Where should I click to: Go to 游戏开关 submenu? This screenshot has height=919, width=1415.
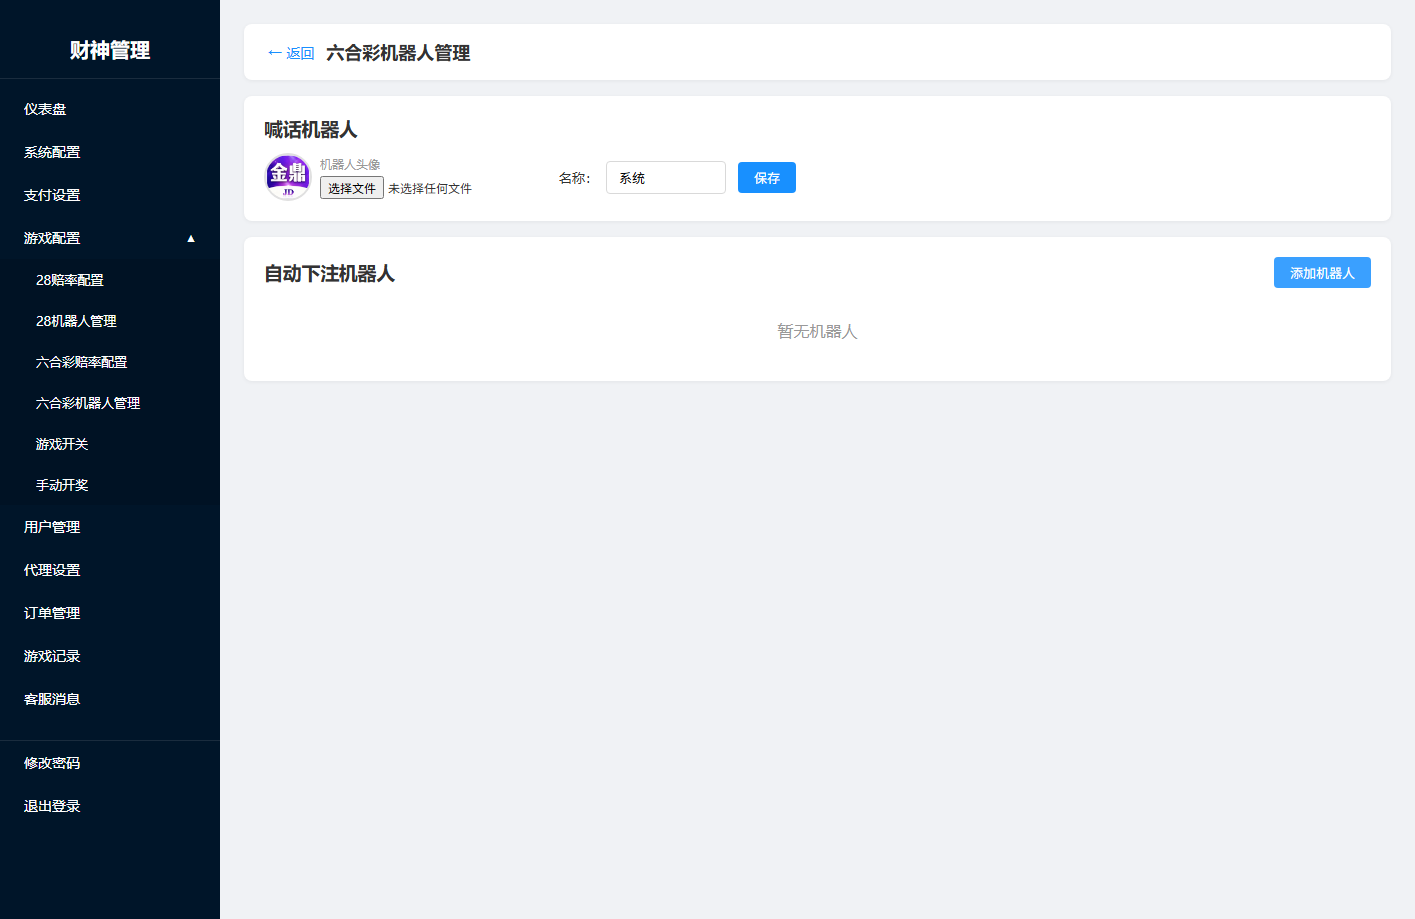pos(62,444)
